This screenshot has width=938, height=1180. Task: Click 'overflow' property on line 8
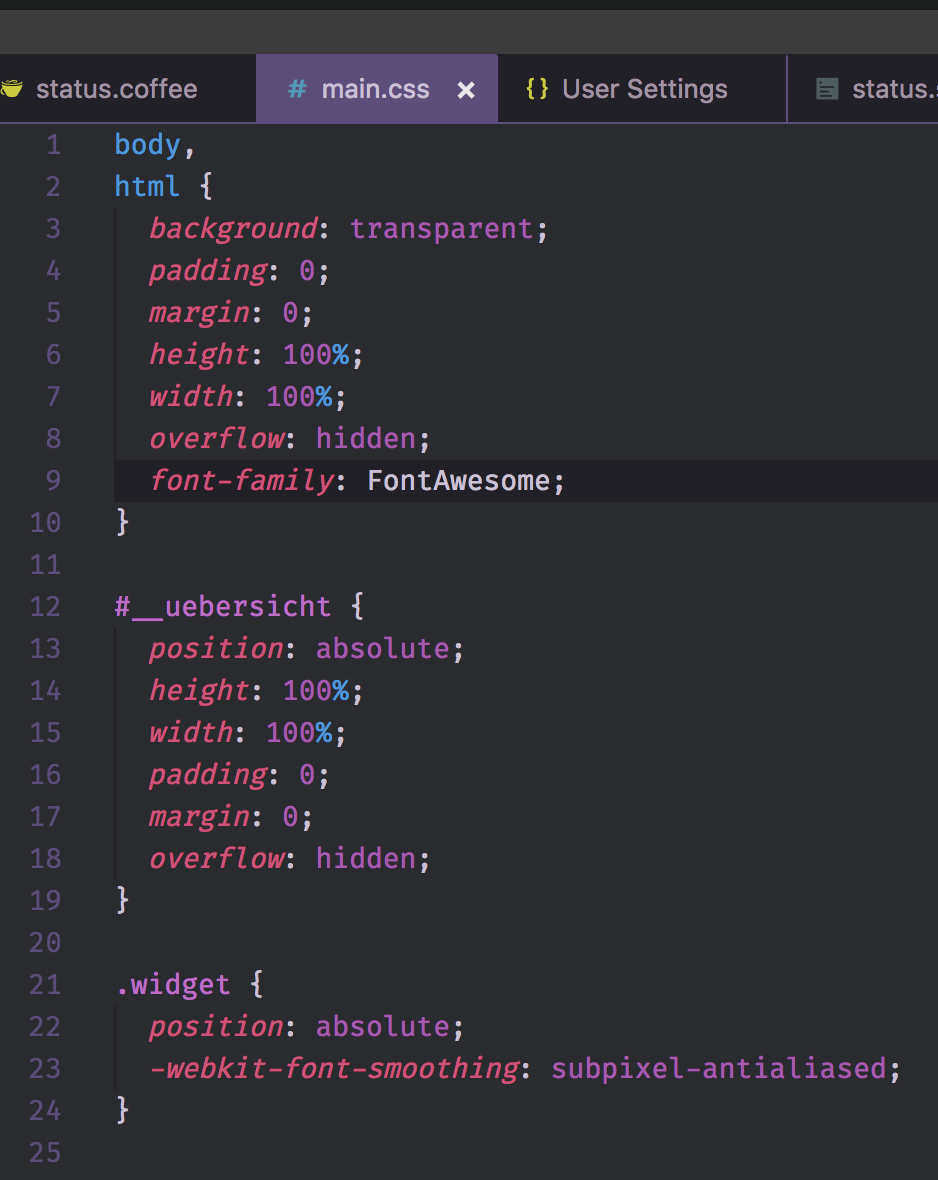click(217, 438)
